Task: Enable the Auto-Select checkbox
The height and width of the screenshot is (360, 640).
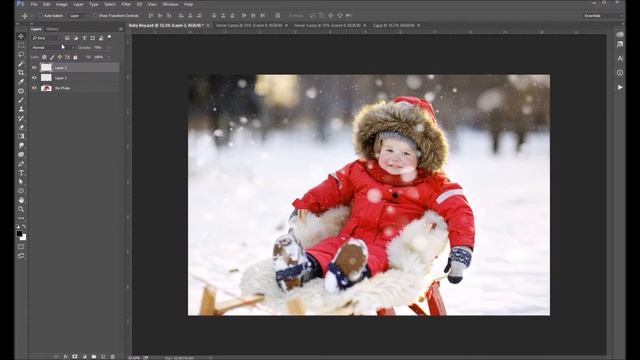Action: [x=42, y=16]
